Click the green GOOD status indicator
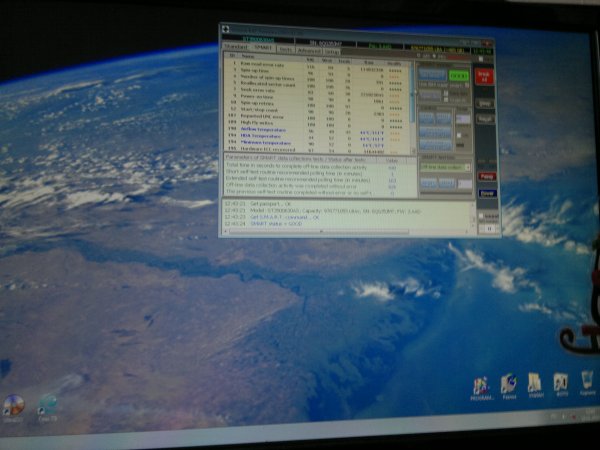 (459, 75)
